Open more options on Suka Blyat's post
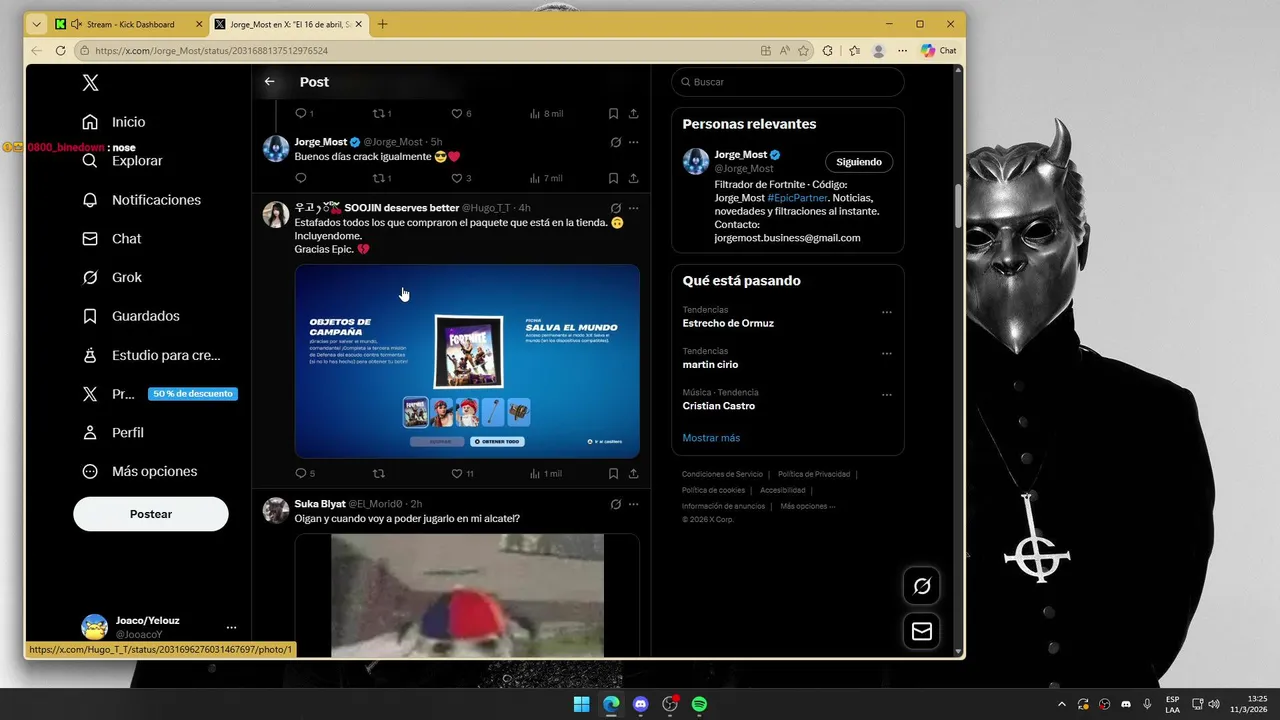 [x=634, y=504]
